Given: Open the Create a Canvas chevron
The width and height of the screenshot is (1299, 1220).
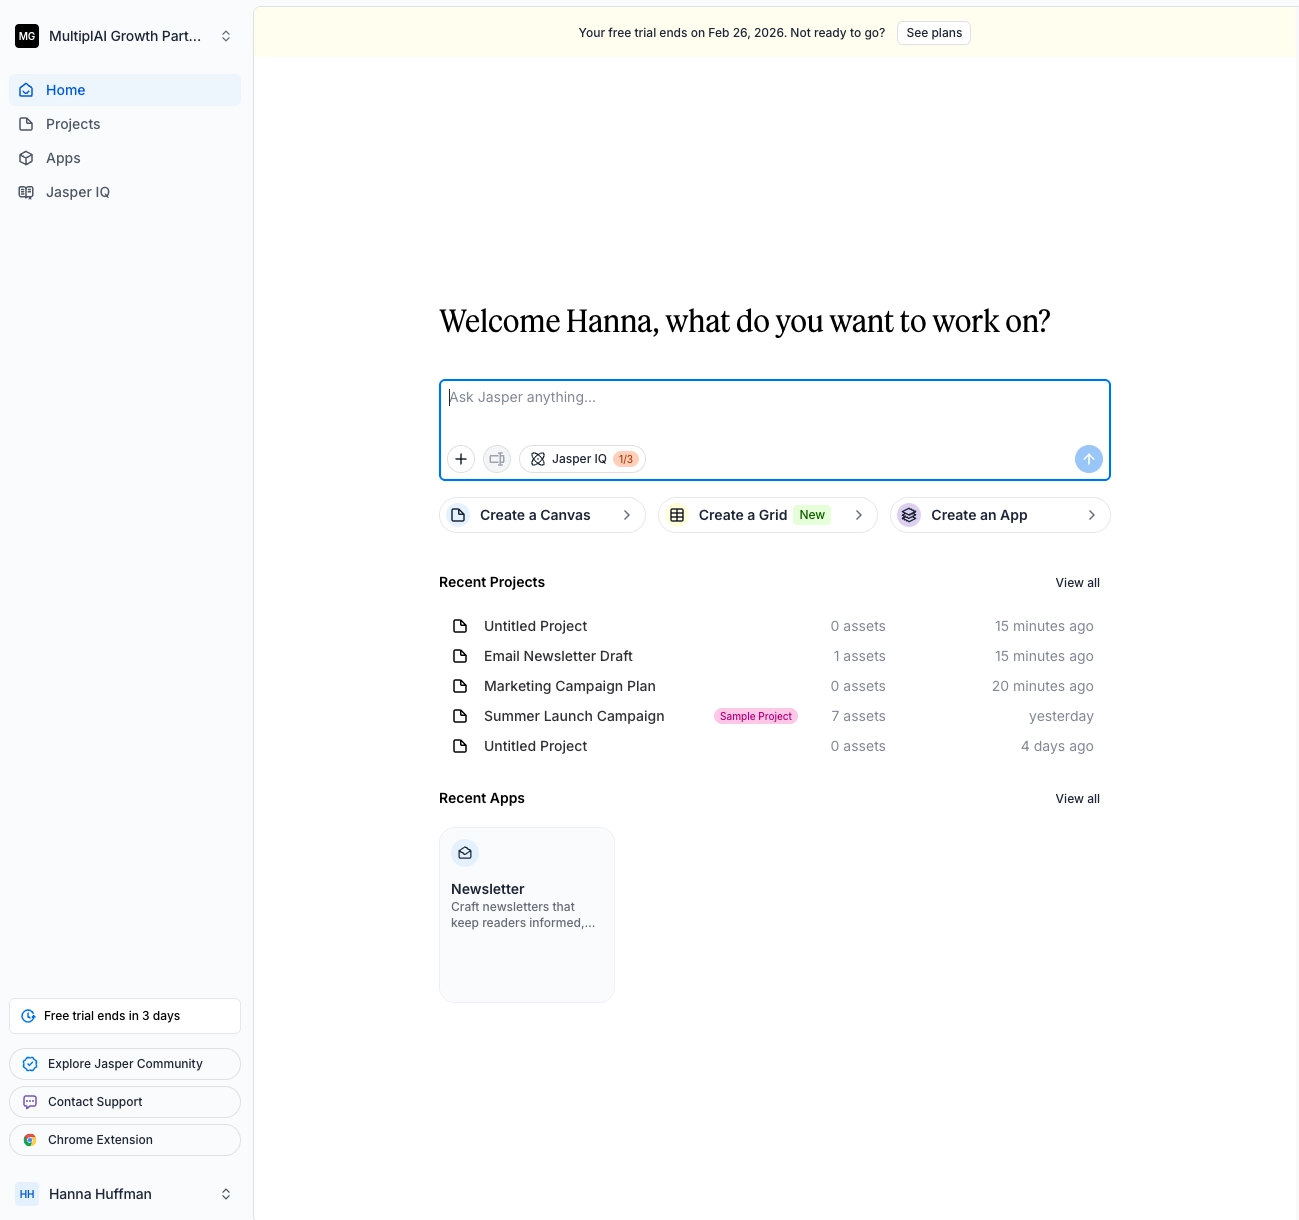Looking at the screenshot, I should coord(627,515).
